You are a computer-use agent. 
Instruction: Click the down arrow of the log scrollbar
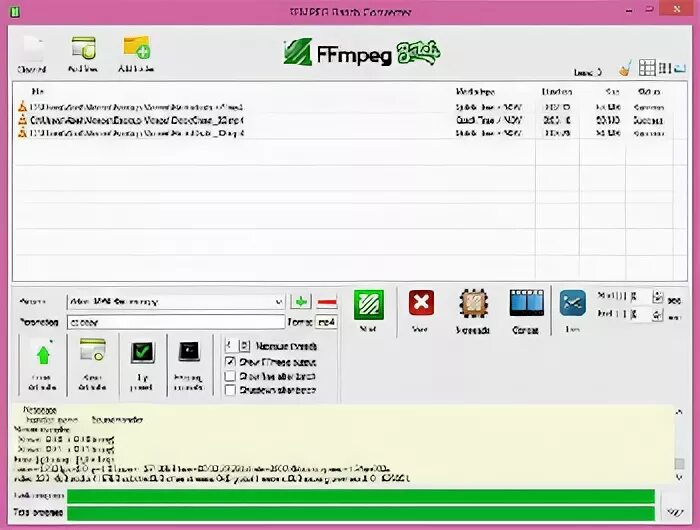click(x=679, y=478)
